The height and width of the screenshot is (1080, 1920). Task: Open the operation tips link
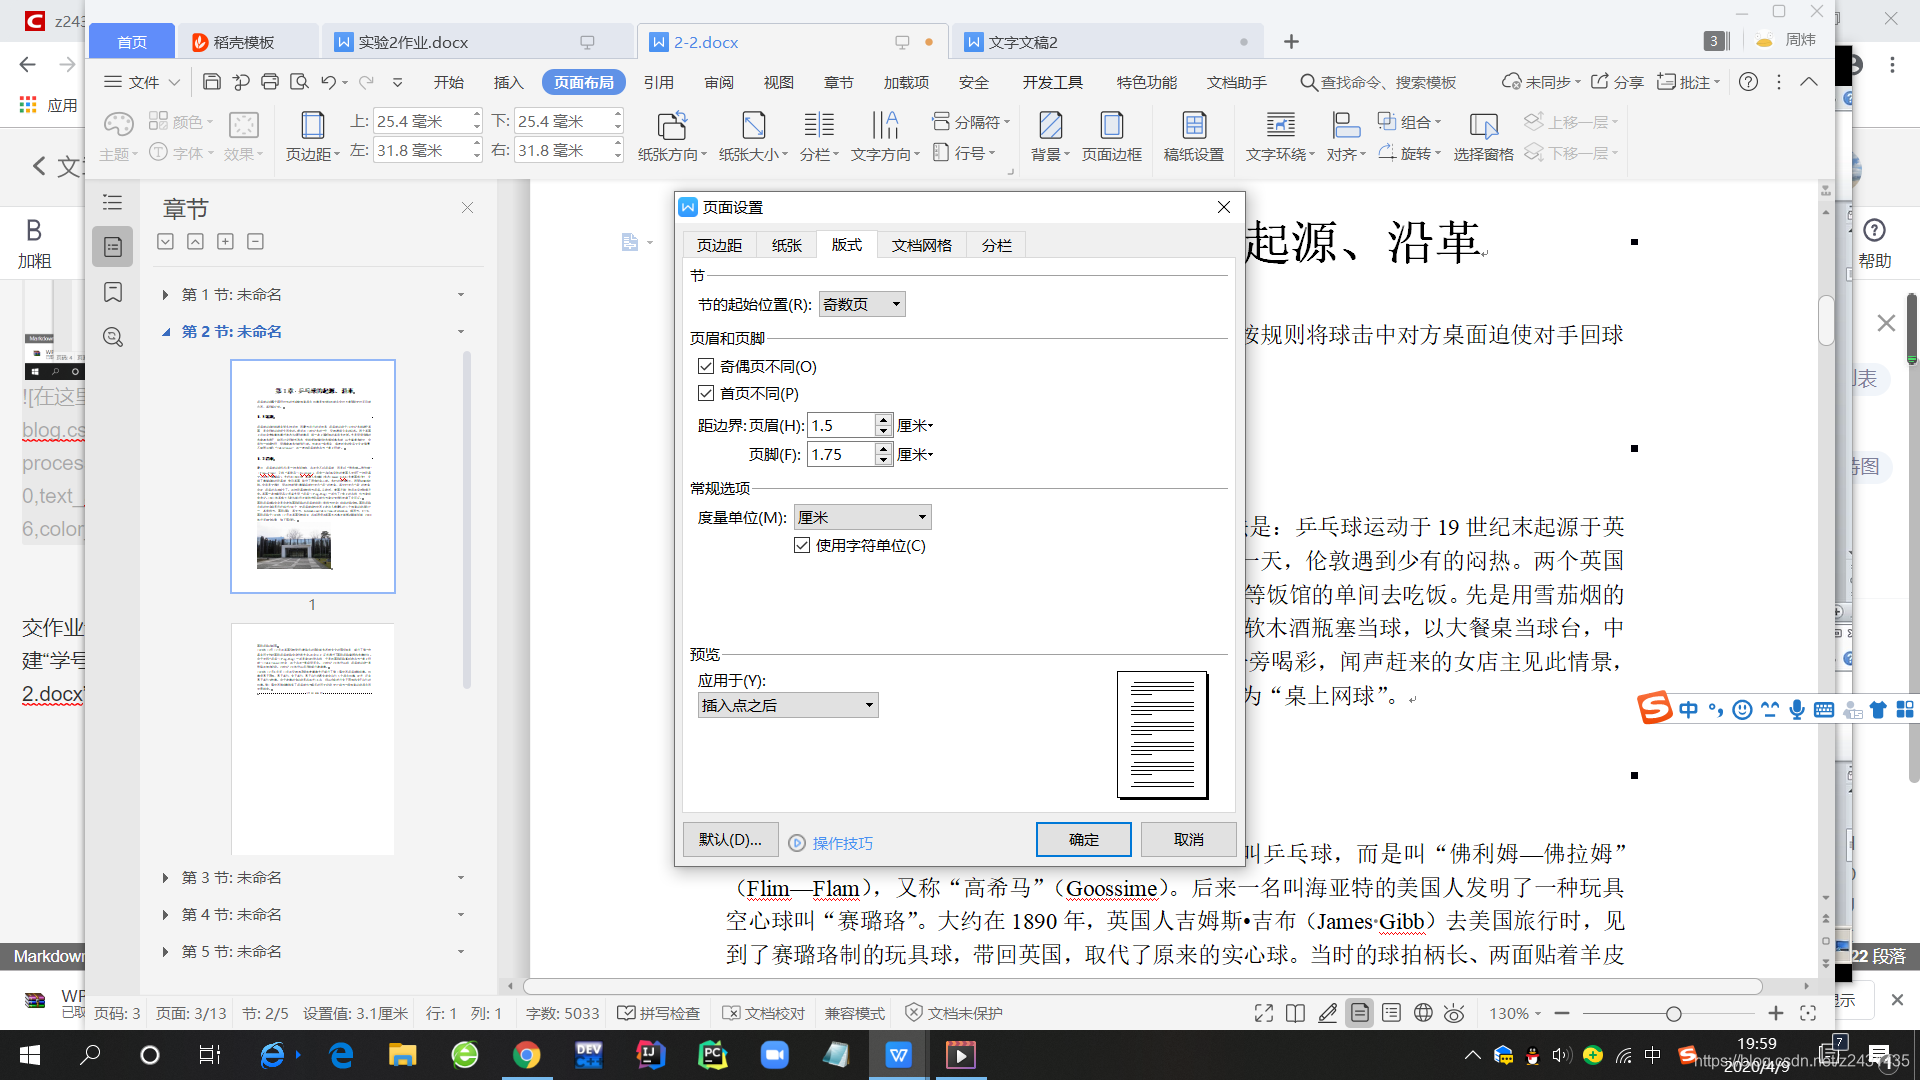831,843
